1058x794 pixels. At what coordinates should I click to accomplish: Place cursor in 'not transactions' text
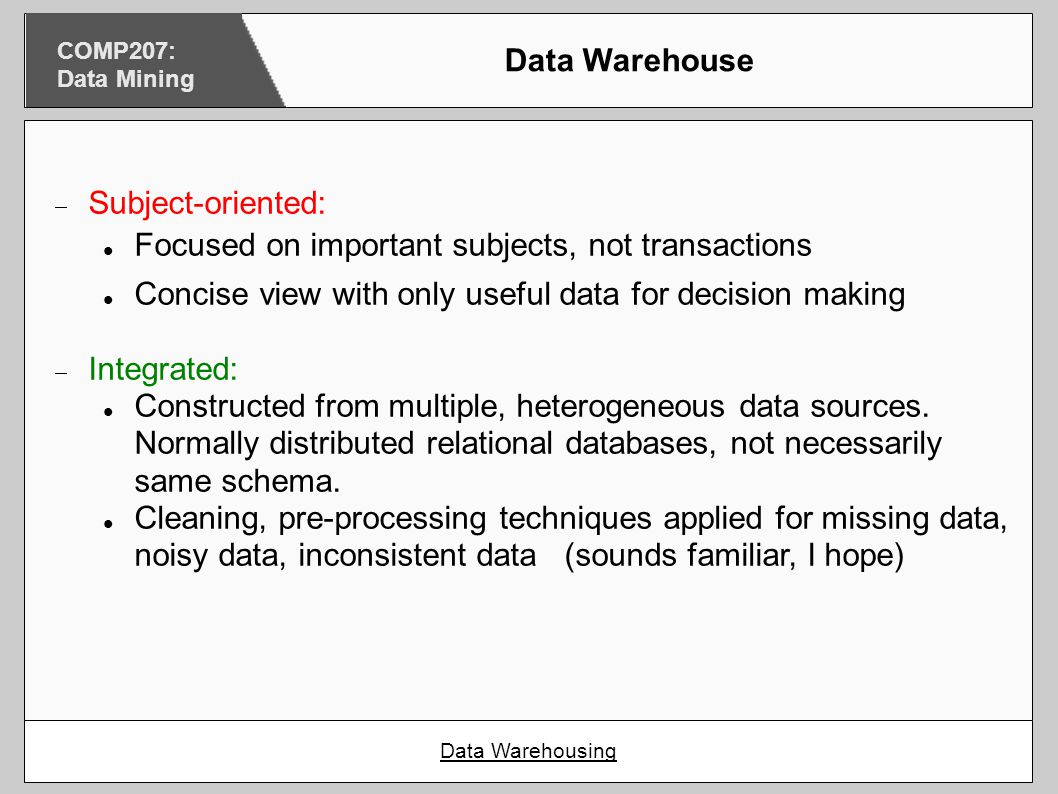tap(700, 245)
